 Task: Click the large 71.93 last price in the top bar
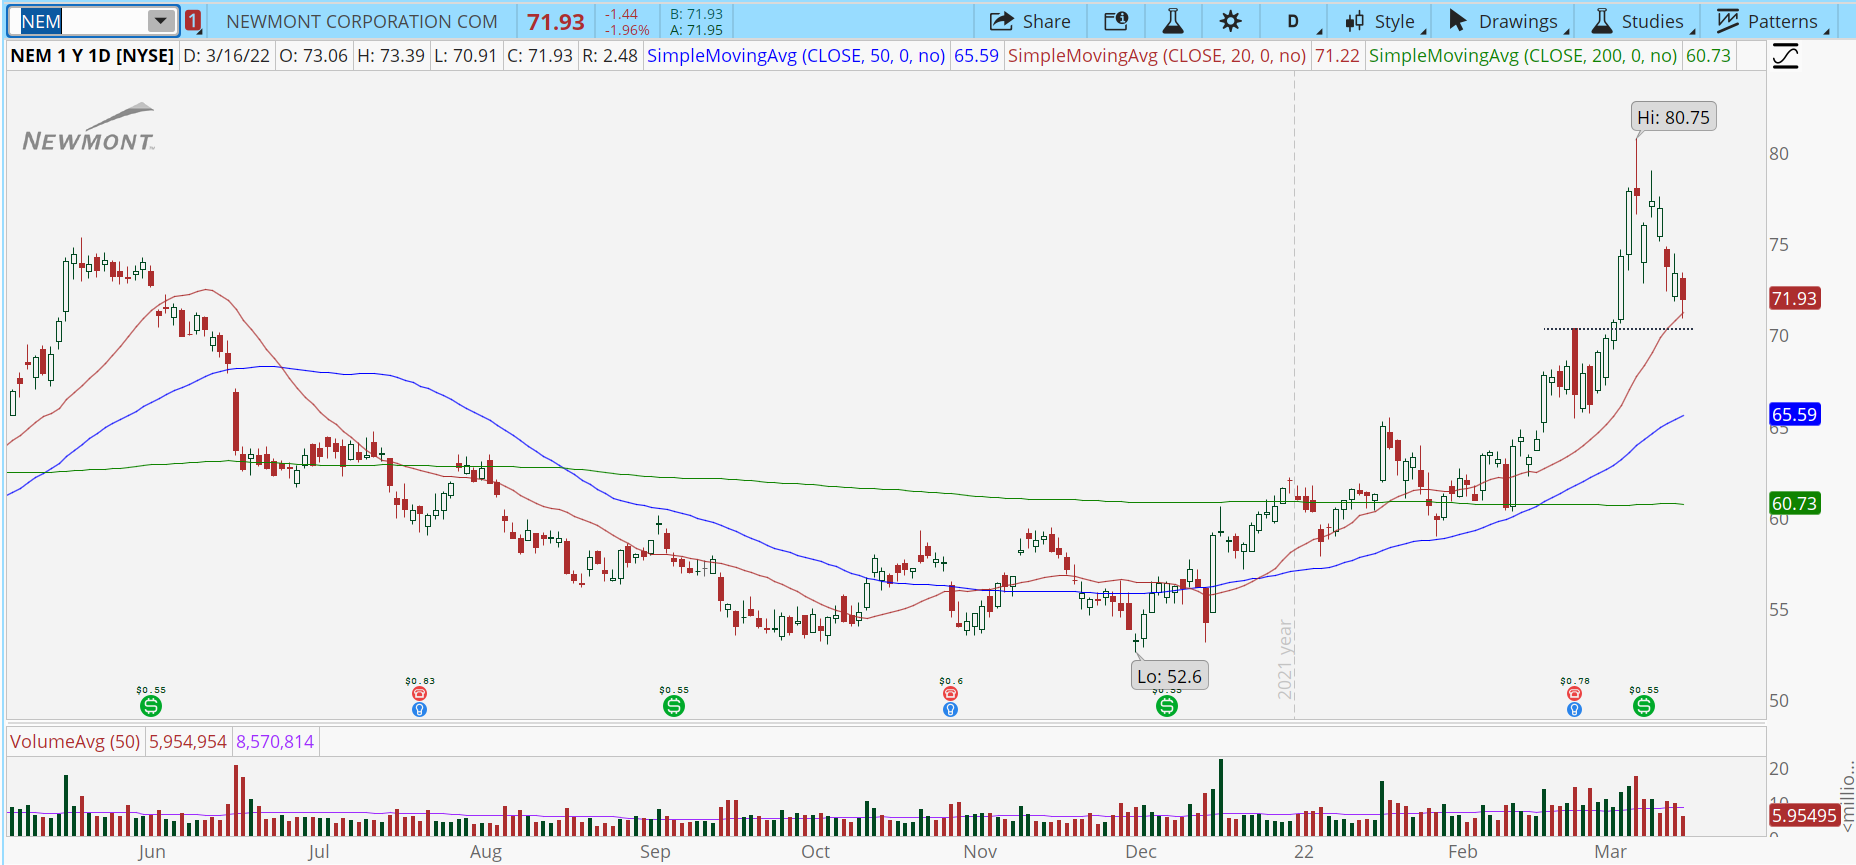click(556, 21)
